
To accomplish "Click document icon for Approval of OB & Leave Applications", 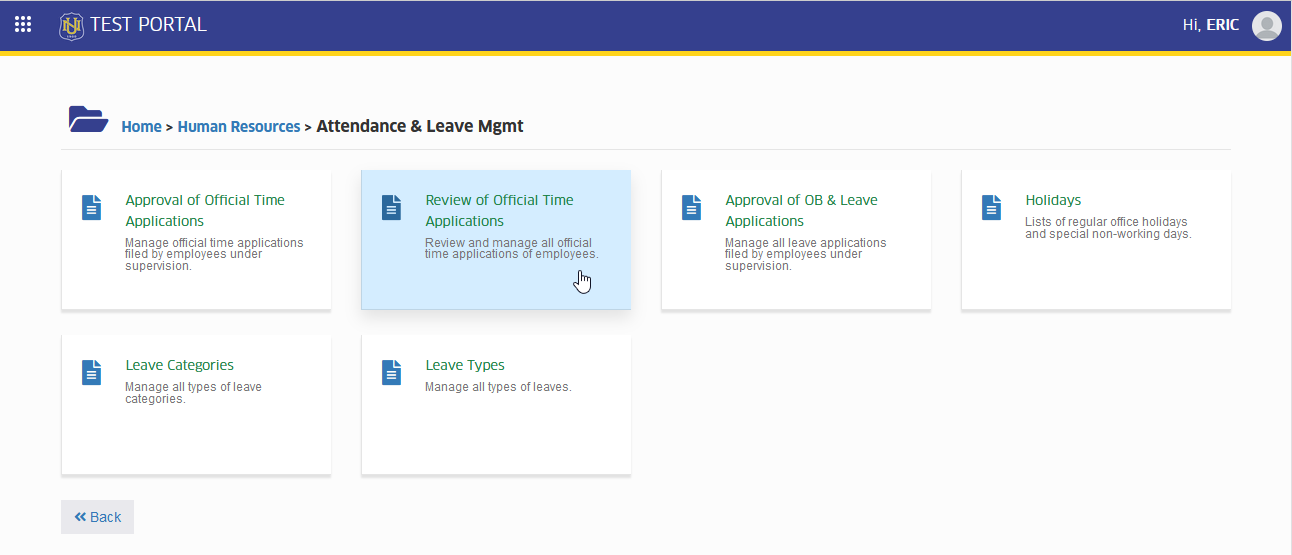I will 692,207.
